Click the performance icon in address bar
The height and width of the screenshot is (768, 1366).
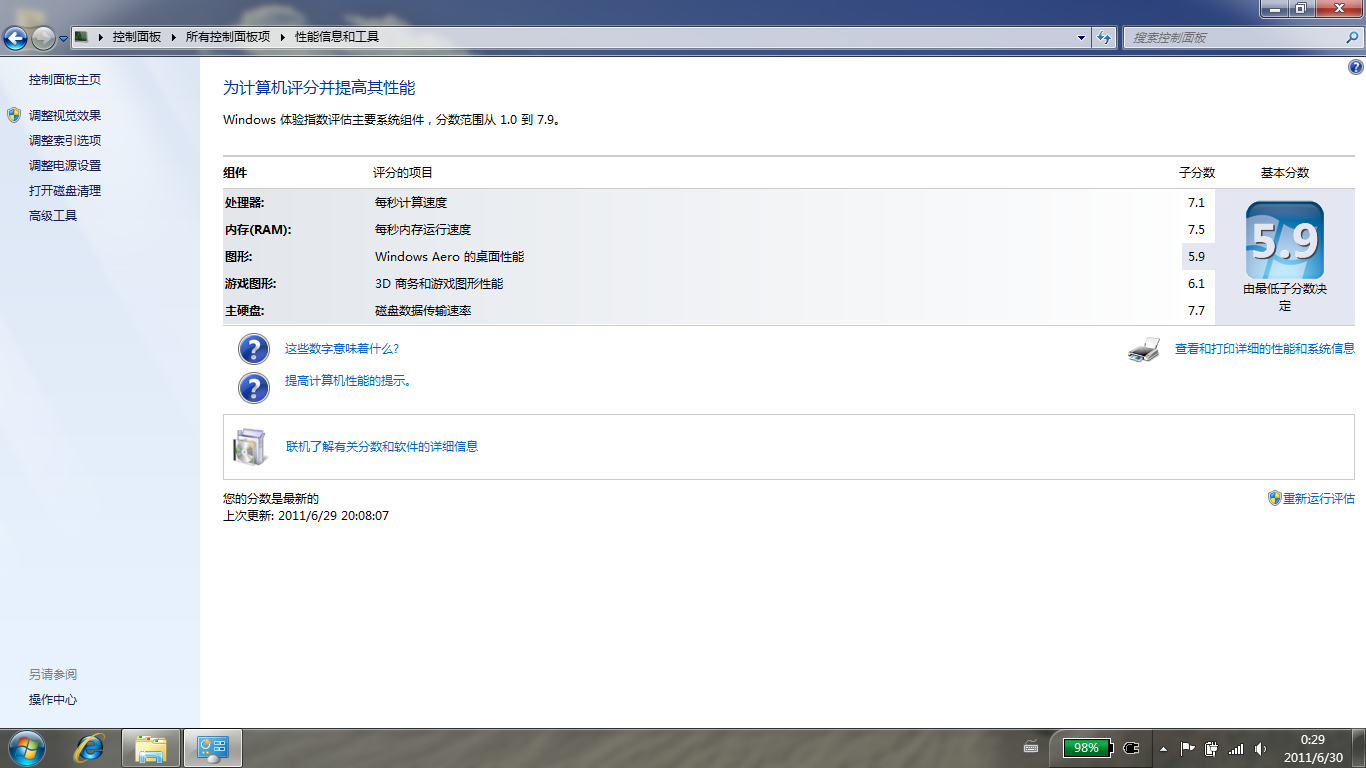[x=81, y=37]
